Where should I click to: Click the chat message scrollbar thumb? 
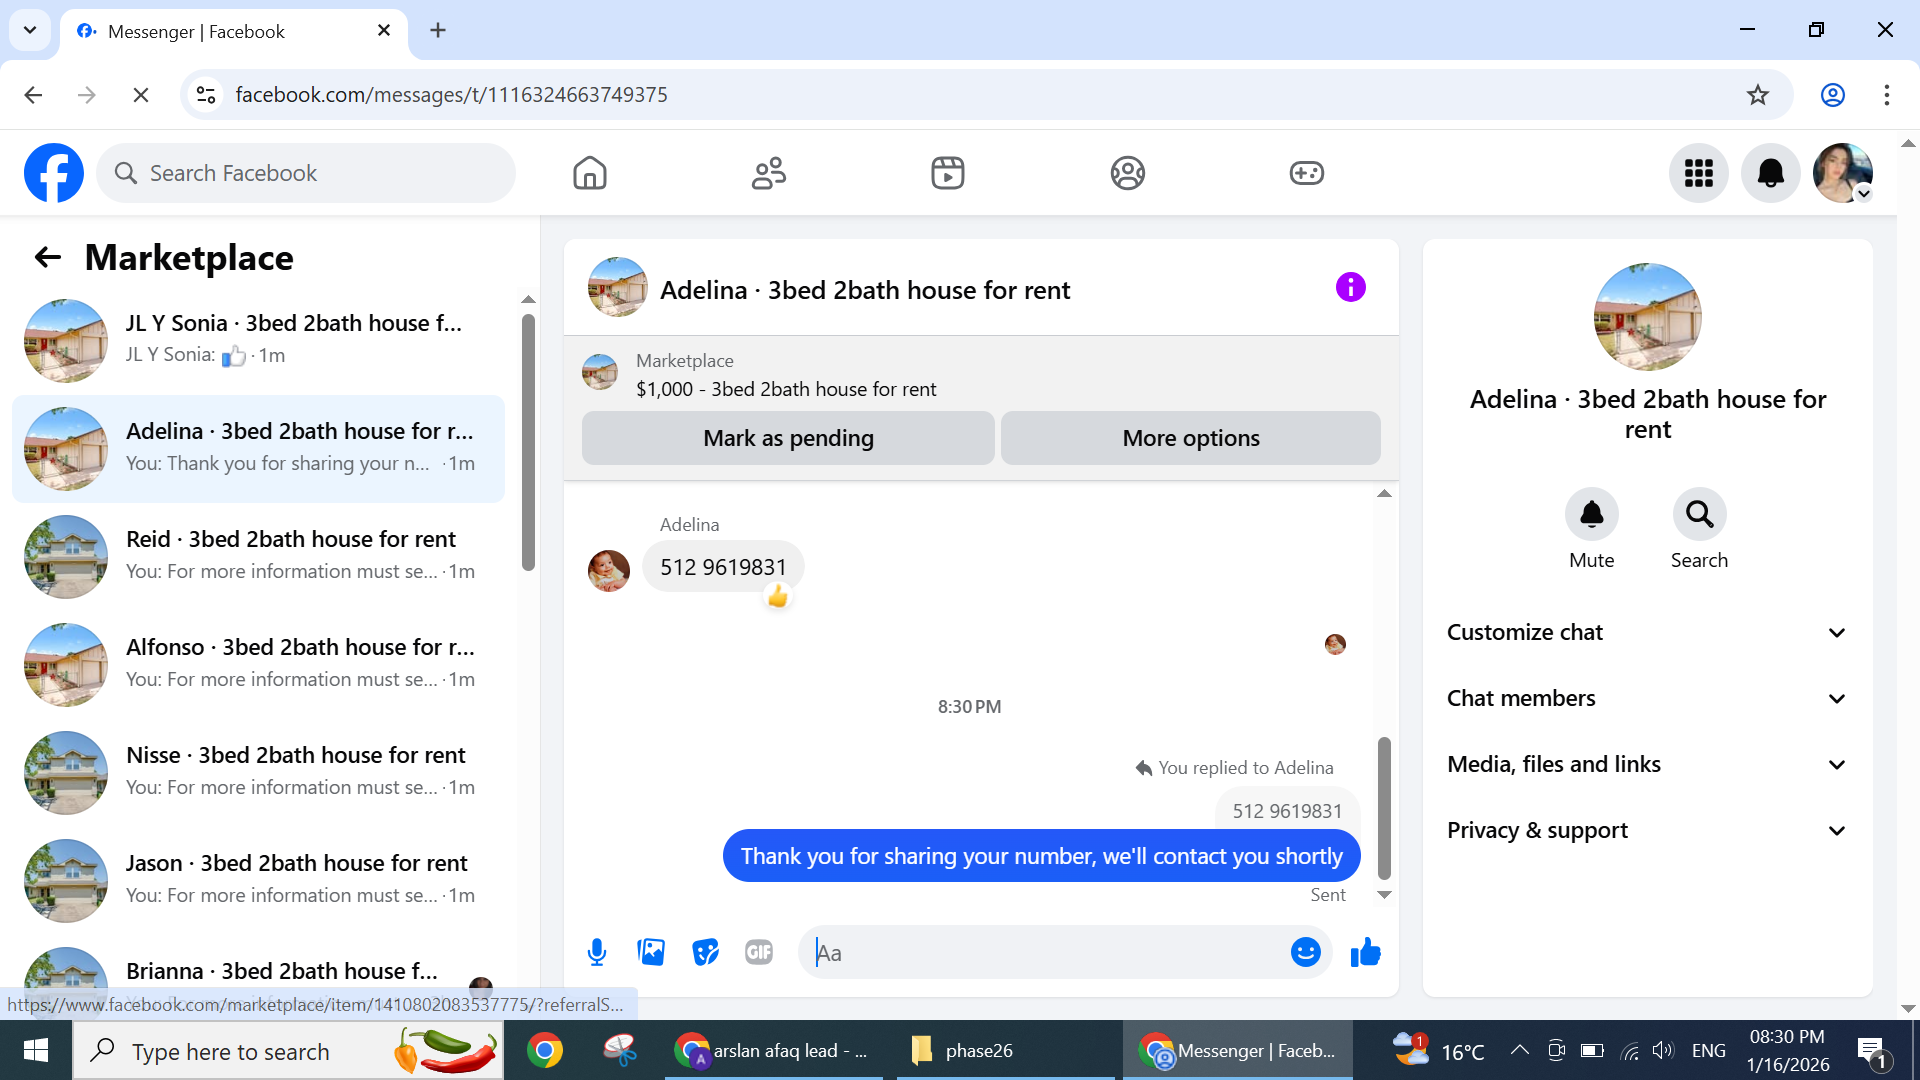[x=1384, y=808]
